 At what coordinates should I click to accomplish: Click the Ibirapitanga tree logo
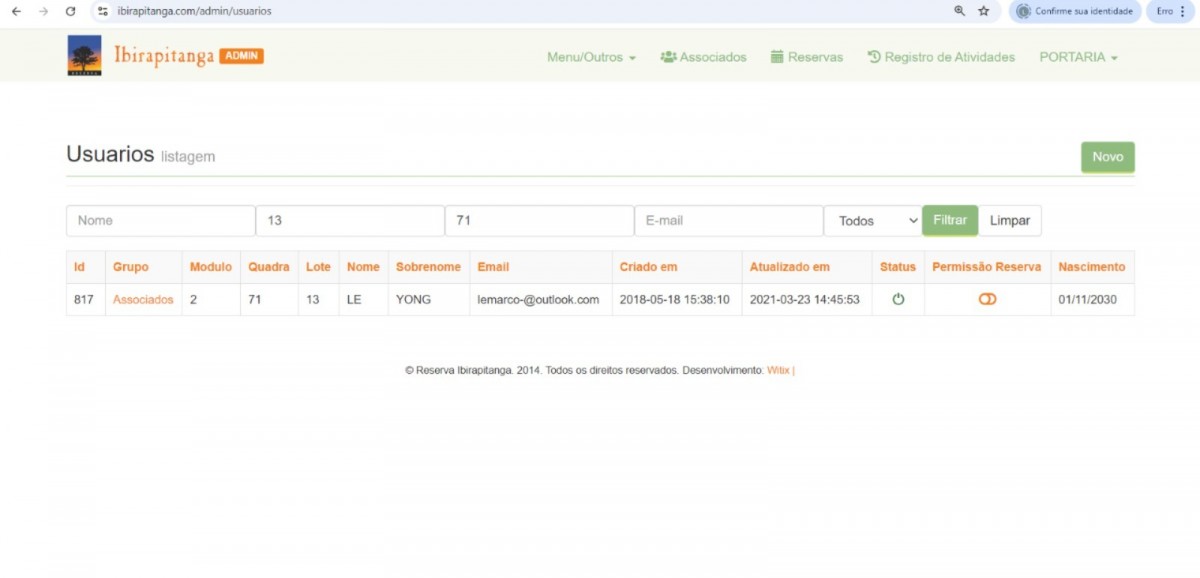click(84, 56)
